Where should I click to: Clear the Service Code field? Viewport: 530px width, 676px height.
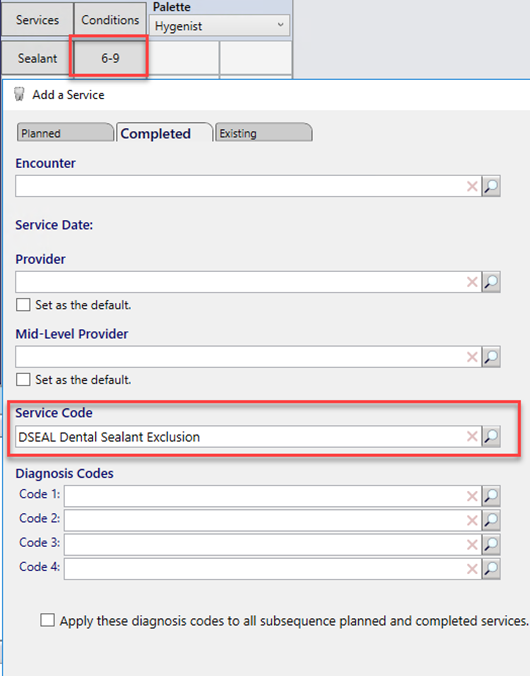tap(472, 436)
